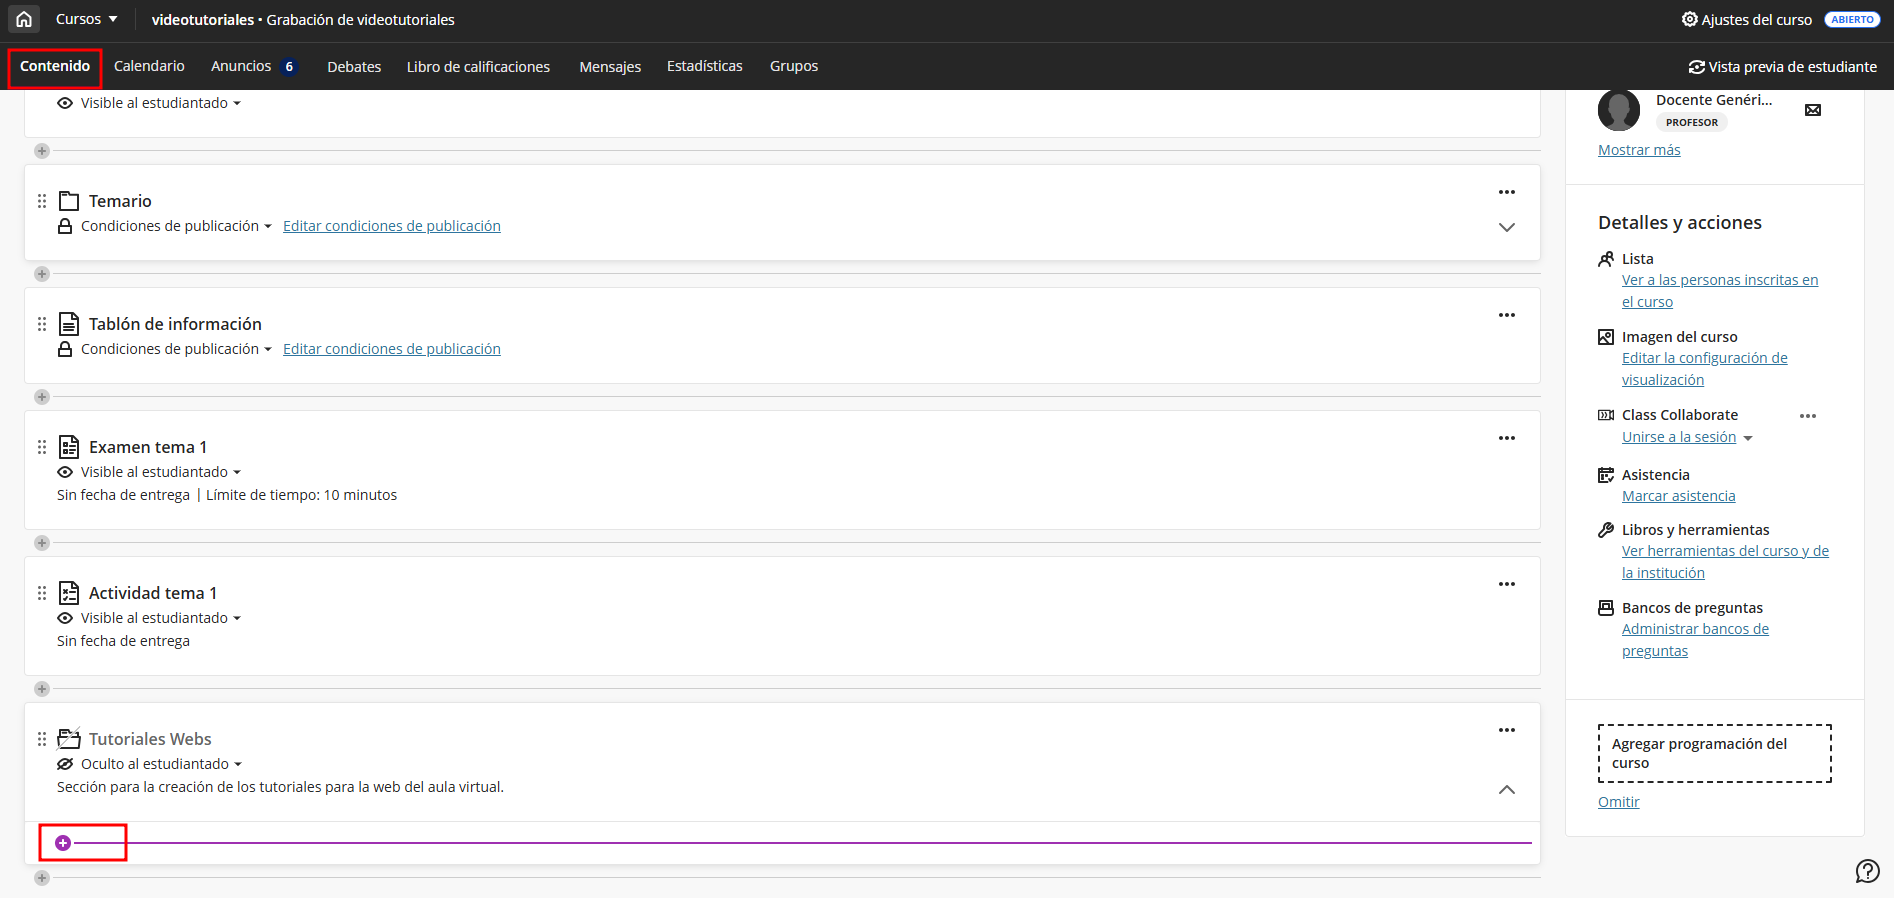Open three-dot menu for Temario folder
Viewport: 1894px width, 898px height.
click(1506, 192)
